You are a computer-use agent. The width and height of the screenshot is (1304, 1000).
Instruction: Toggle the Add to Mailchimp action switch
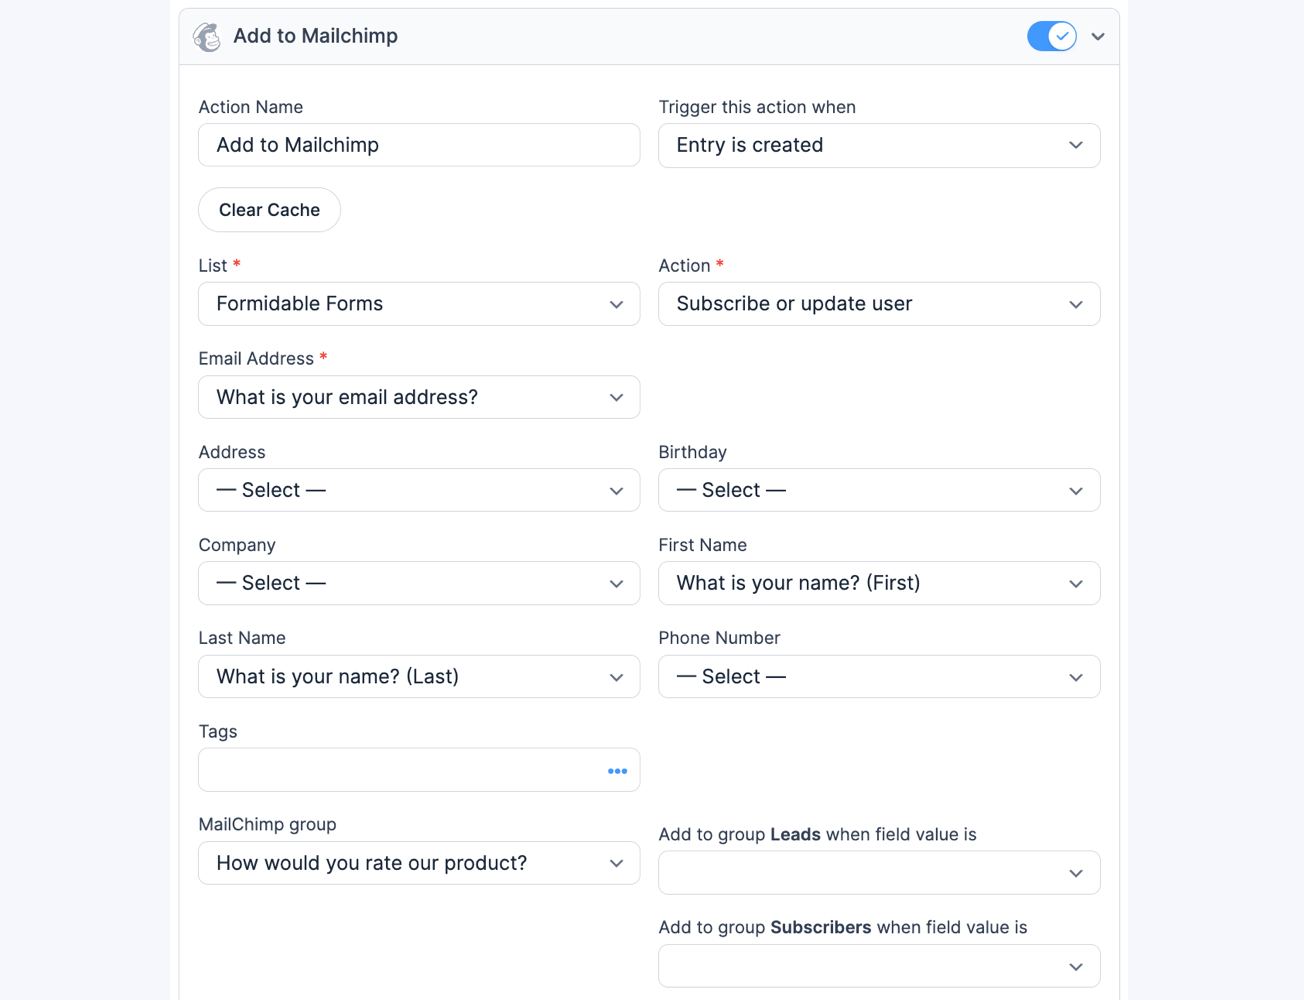(1052, 36)
